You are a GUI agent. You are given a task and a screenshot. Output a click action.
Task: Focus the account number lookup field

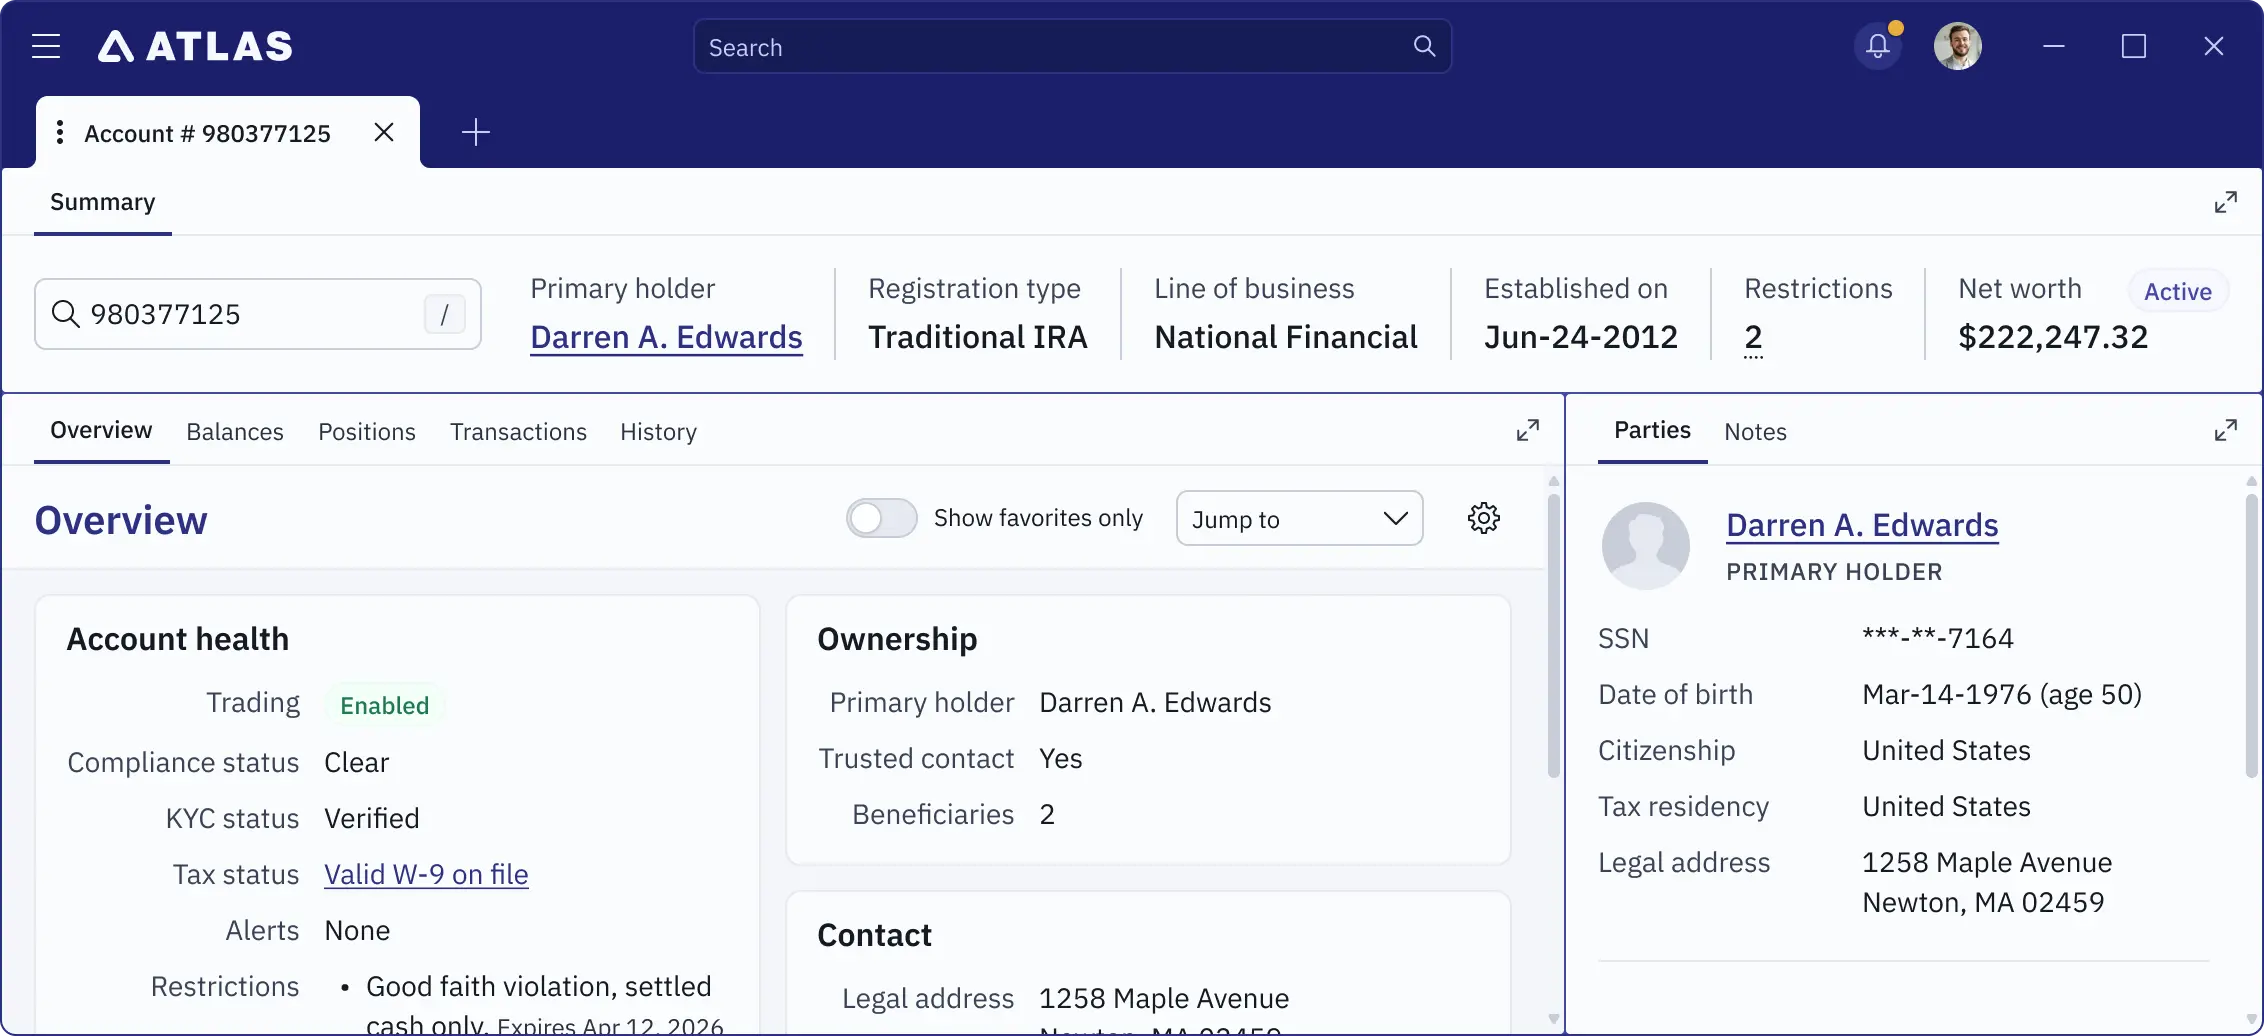click(258, 314)
